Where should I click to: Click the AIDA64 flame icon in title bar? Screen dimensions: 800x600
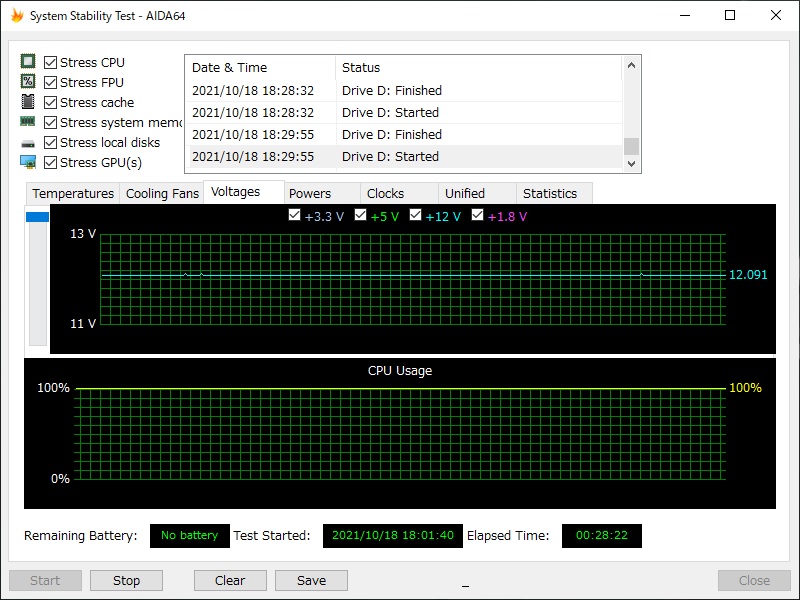17,15
